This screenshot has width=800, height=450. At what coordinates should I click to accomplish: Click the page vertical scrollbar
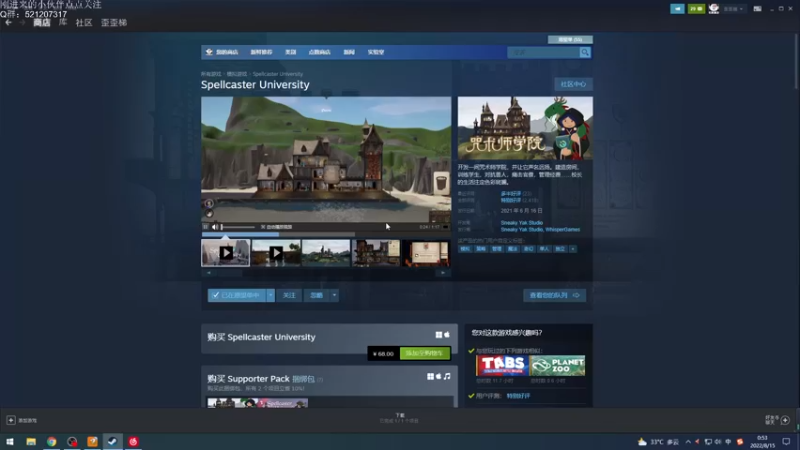coord(797,61)
